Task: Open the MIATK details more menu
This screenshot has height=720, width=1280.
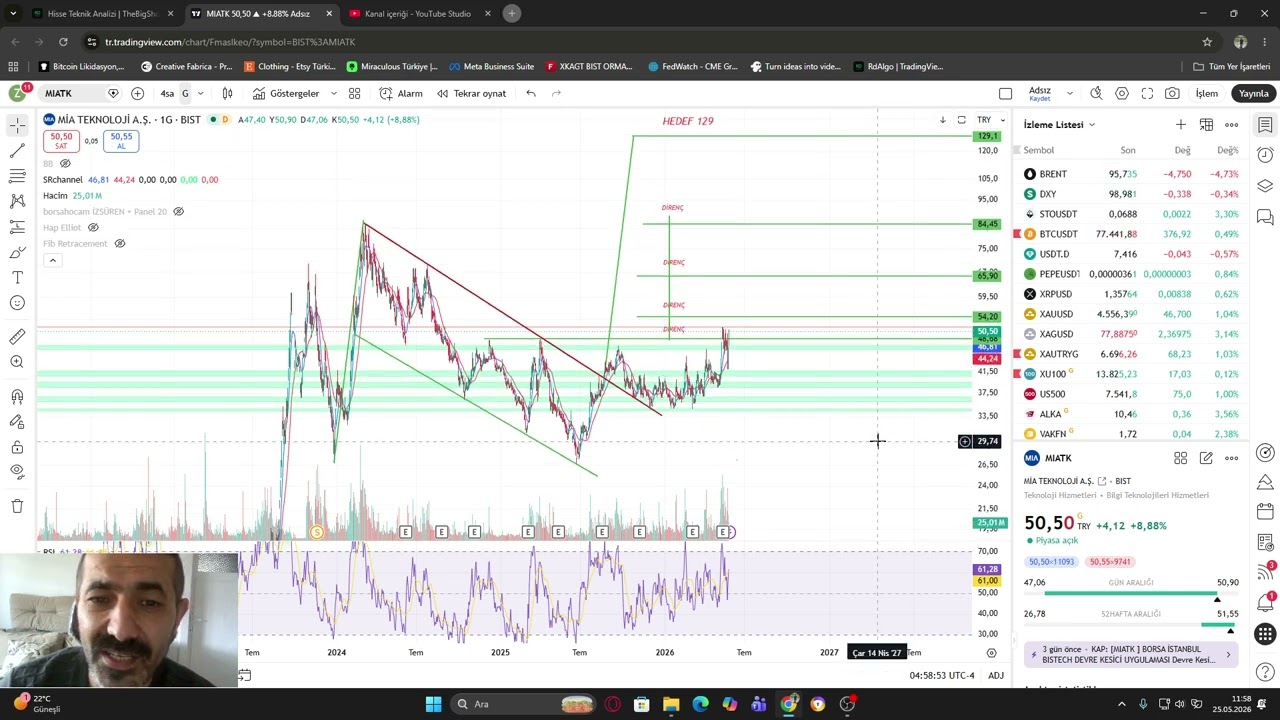Action: [1231, 458]
